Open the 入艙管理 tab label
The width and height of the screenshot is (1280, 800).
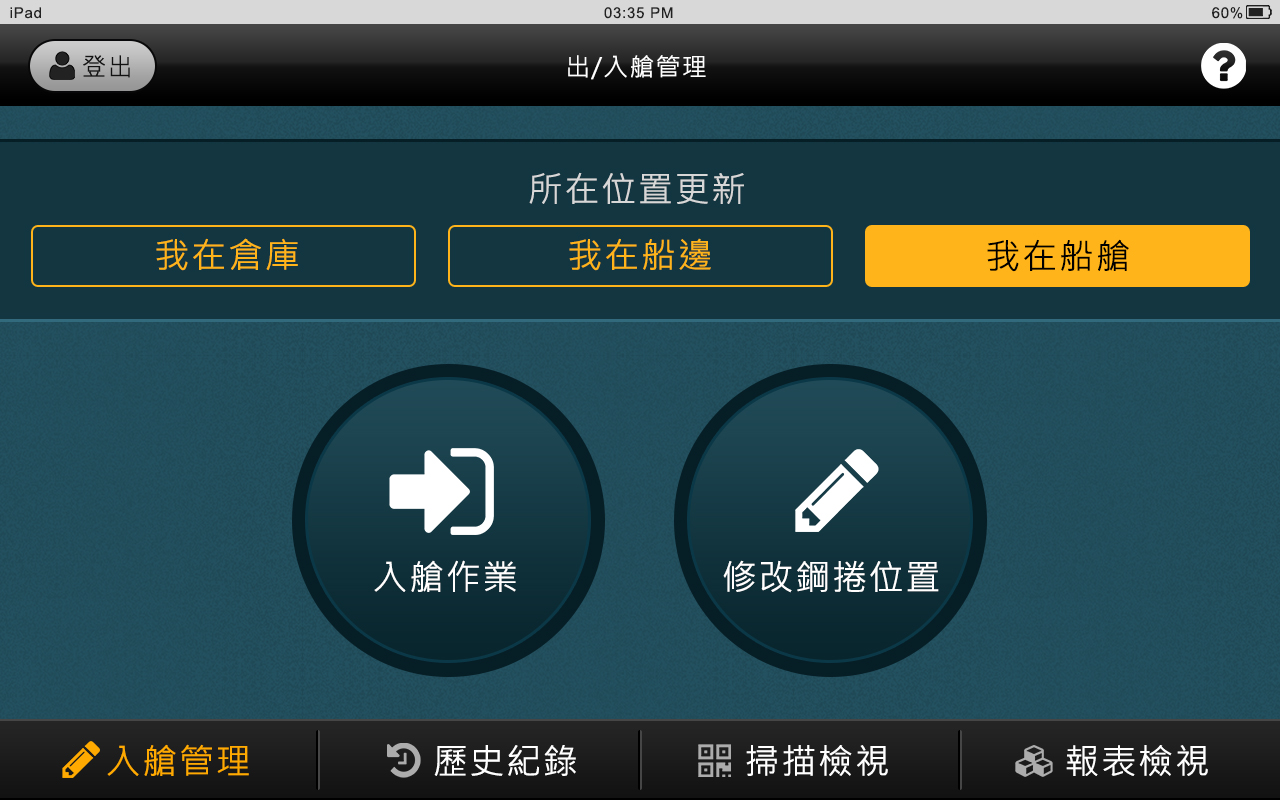pyautogui.click(x=178, y=761)
